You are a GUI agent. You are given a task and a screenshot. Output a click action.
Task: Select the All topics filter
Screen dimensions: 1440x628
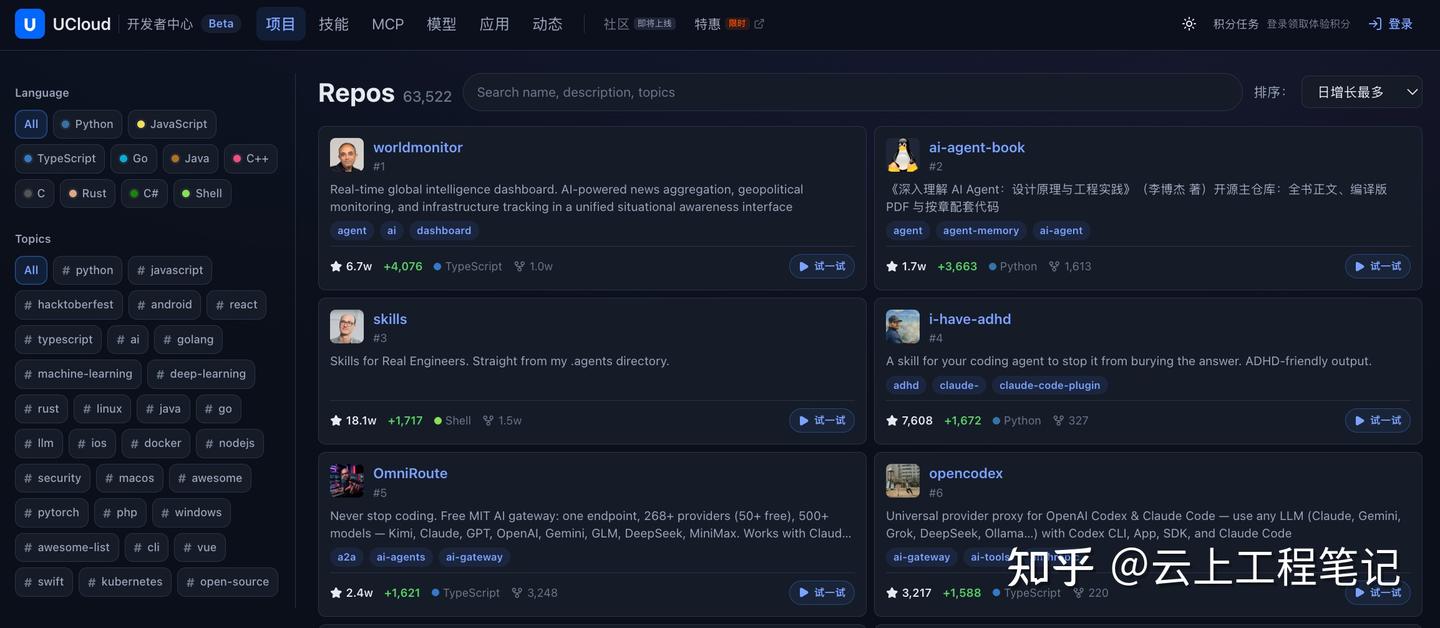click(31, 270)
